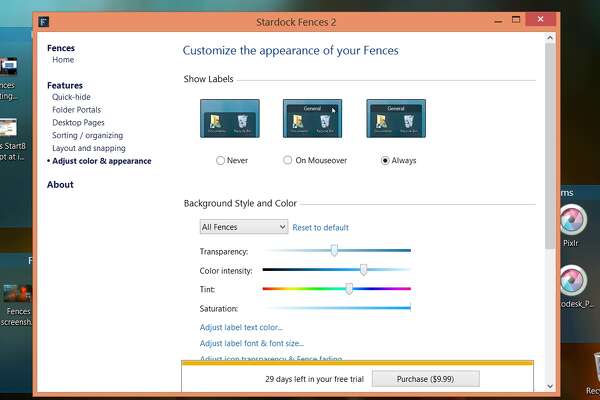The image size is (600, 400).
Task: Click the Fences app icon in title bar
Action: pos(44,22)
